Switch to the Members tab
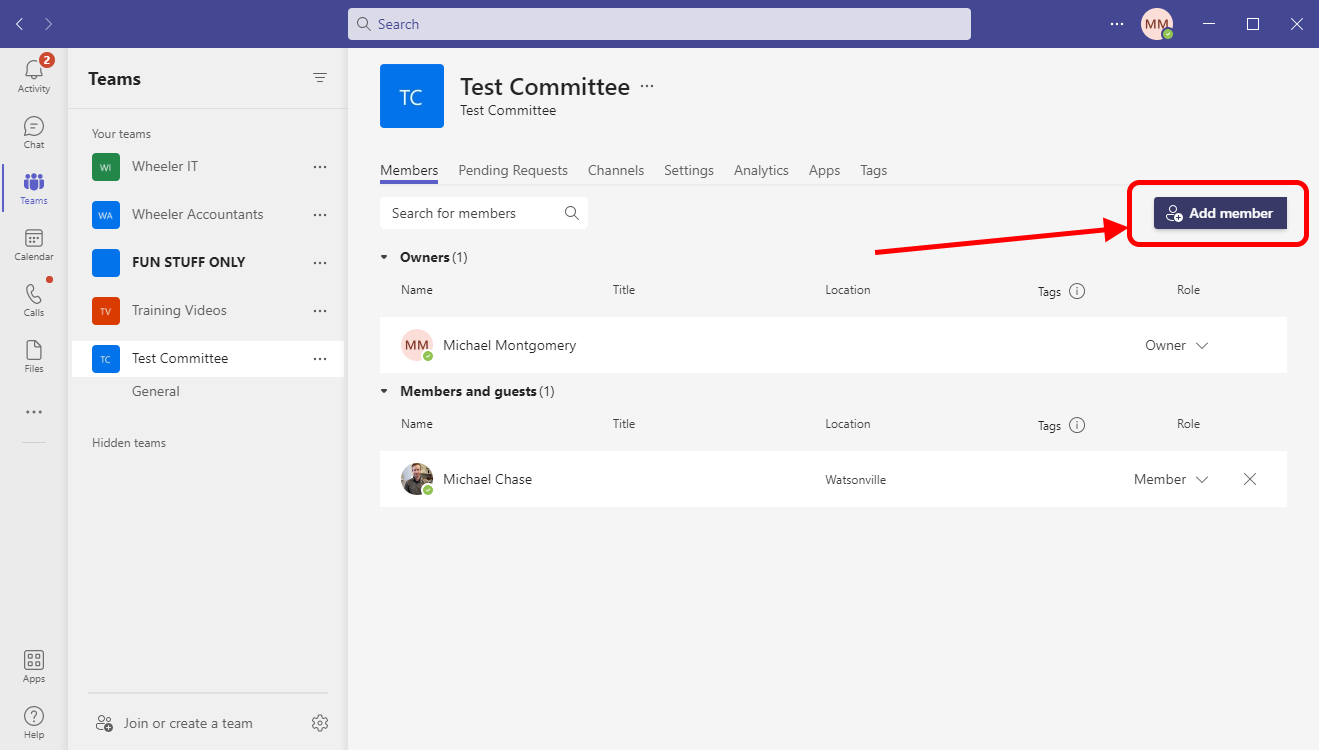The width and height of the screenshot is (1319, 750). [409, 170]
